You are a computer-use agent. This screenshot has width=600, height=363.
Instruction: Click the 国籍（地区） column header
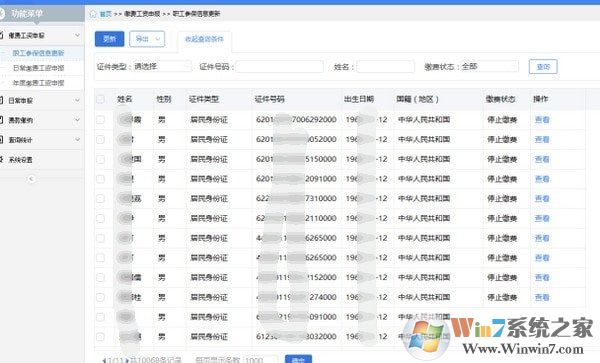[x=417, y=99]
